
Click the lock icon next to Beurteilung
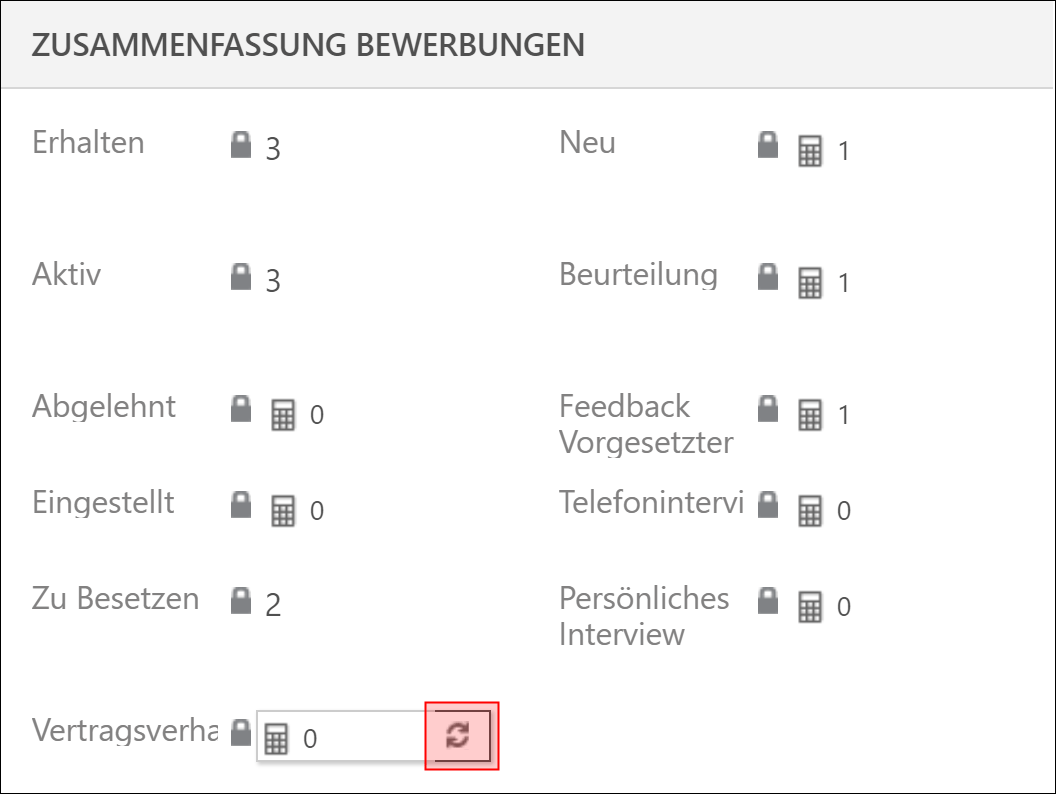(768, 276)
